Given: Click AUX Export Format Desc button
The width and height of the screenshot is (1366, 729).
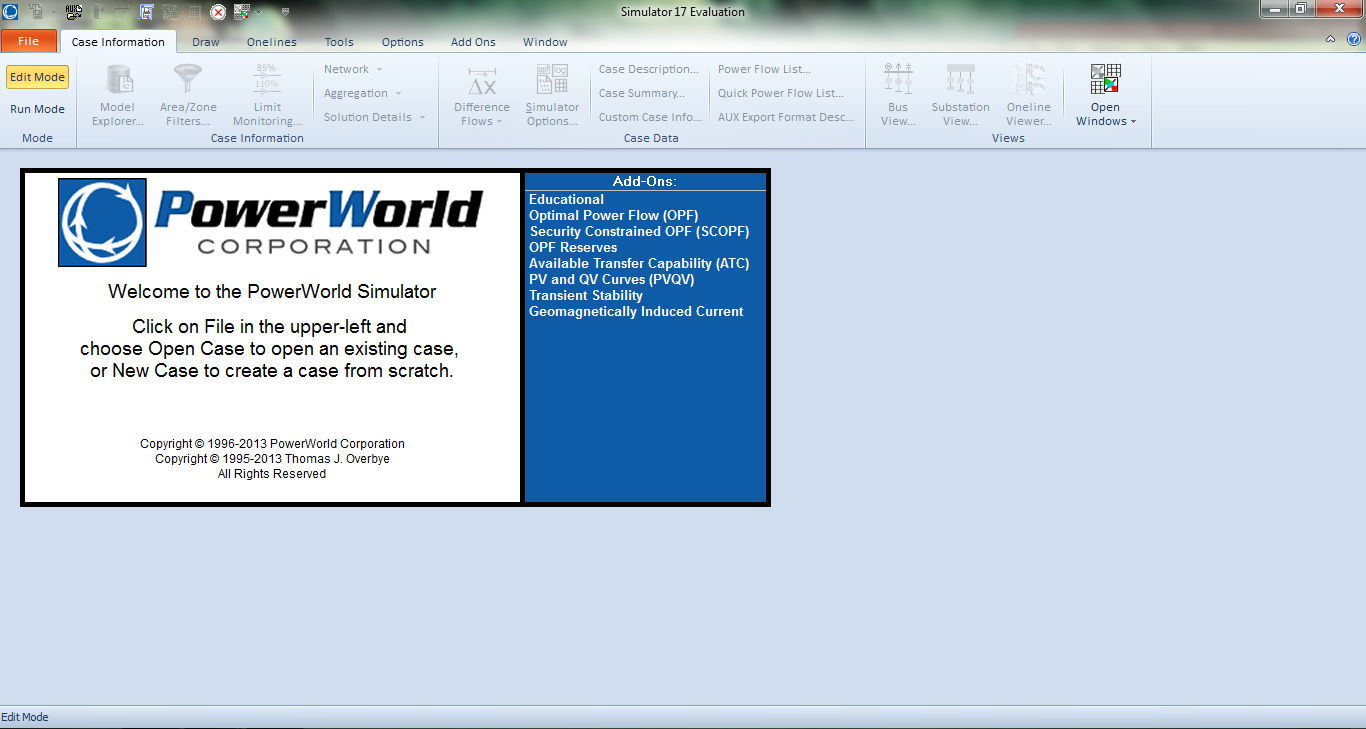Looking at the screenshot, I should pyautogui.click(x=786, y=117).
